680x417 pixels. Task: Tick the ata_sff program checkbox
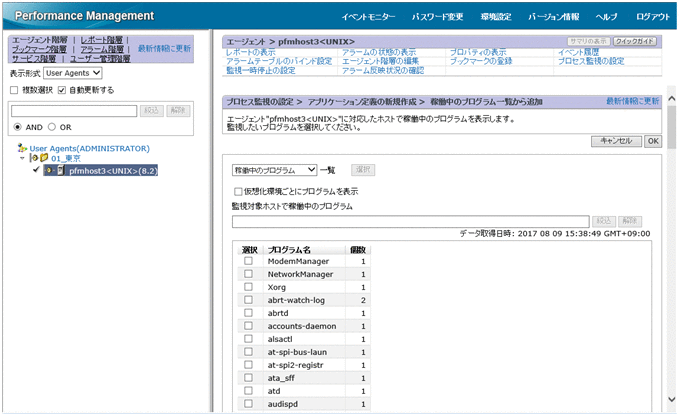tap(248, 378)
